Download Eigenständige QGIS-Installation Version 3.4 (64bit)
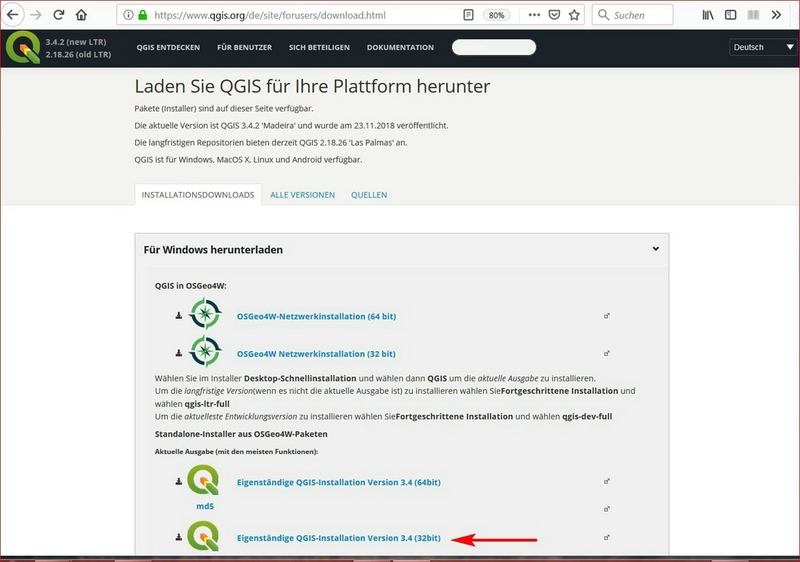 pyautogui.click(x=339, y=482)
